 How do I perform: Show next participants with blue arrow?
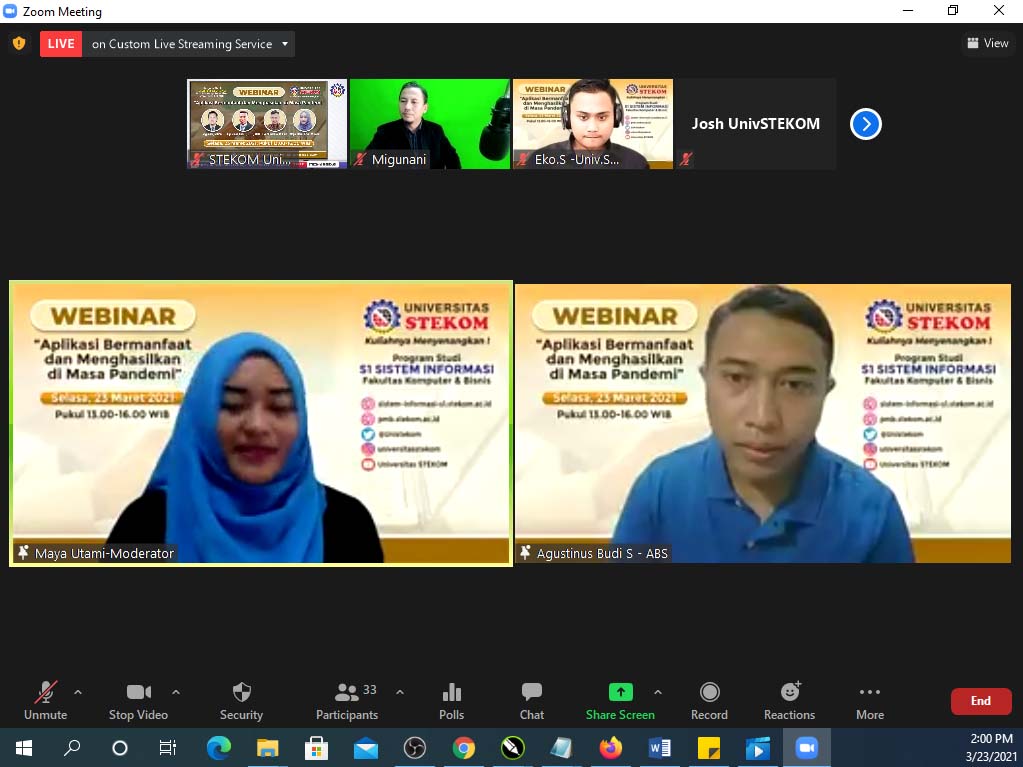click(866, 124)
